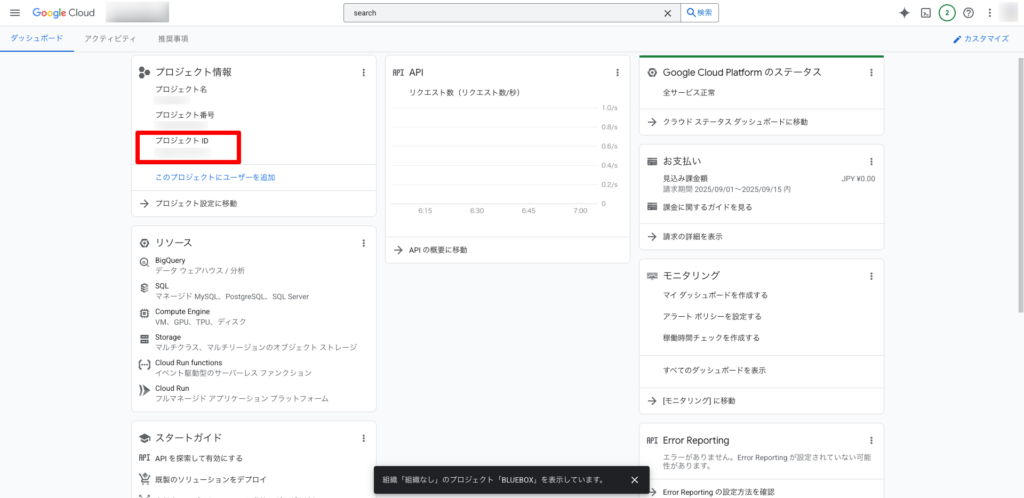Open Compute Engine resource entry
The image size is (1024, 498).
(x=182, y=311)
